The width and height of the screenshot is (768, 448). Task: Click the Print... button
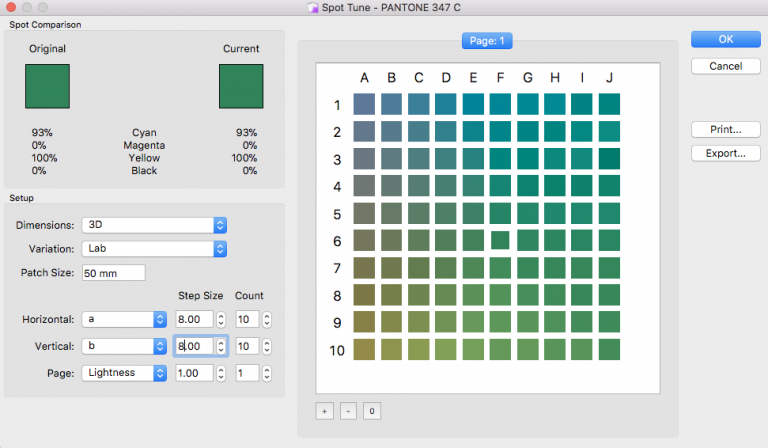725,129
